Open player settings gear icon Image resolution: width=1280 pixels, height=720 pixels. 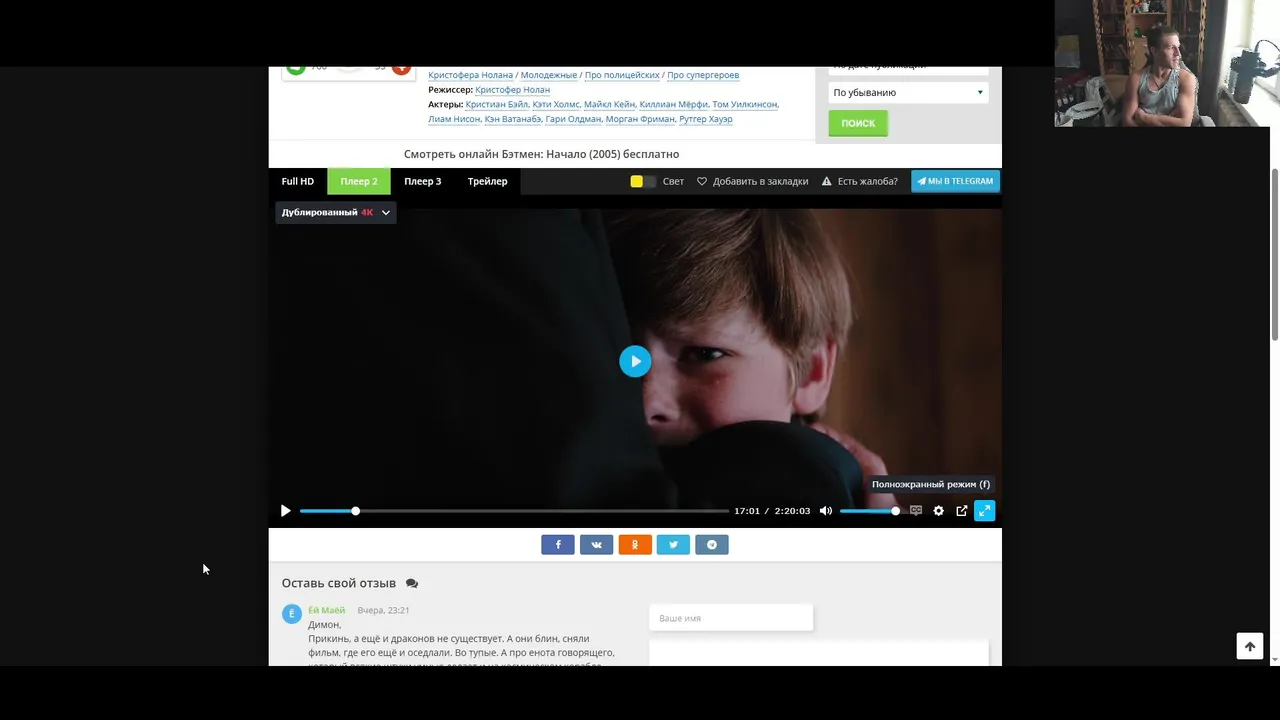coord(938,511)
